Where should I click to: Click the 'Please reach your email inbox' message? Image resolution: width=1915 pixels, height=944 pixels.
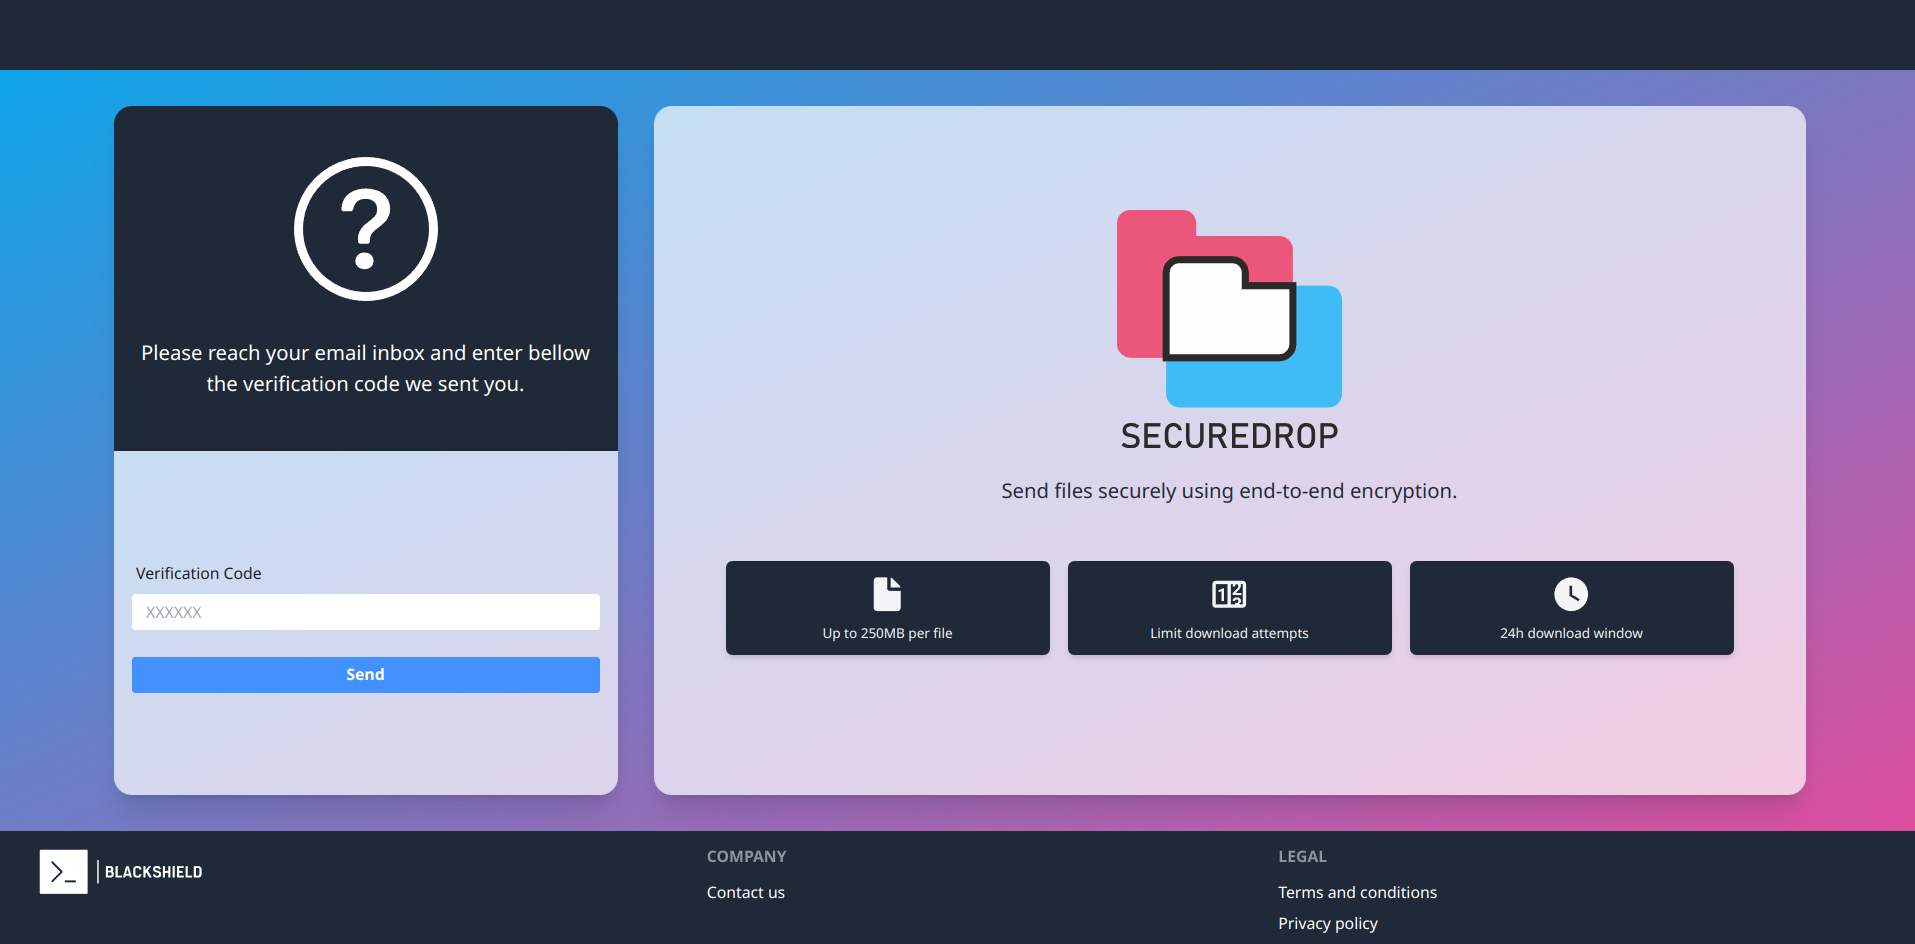[365, 368]
